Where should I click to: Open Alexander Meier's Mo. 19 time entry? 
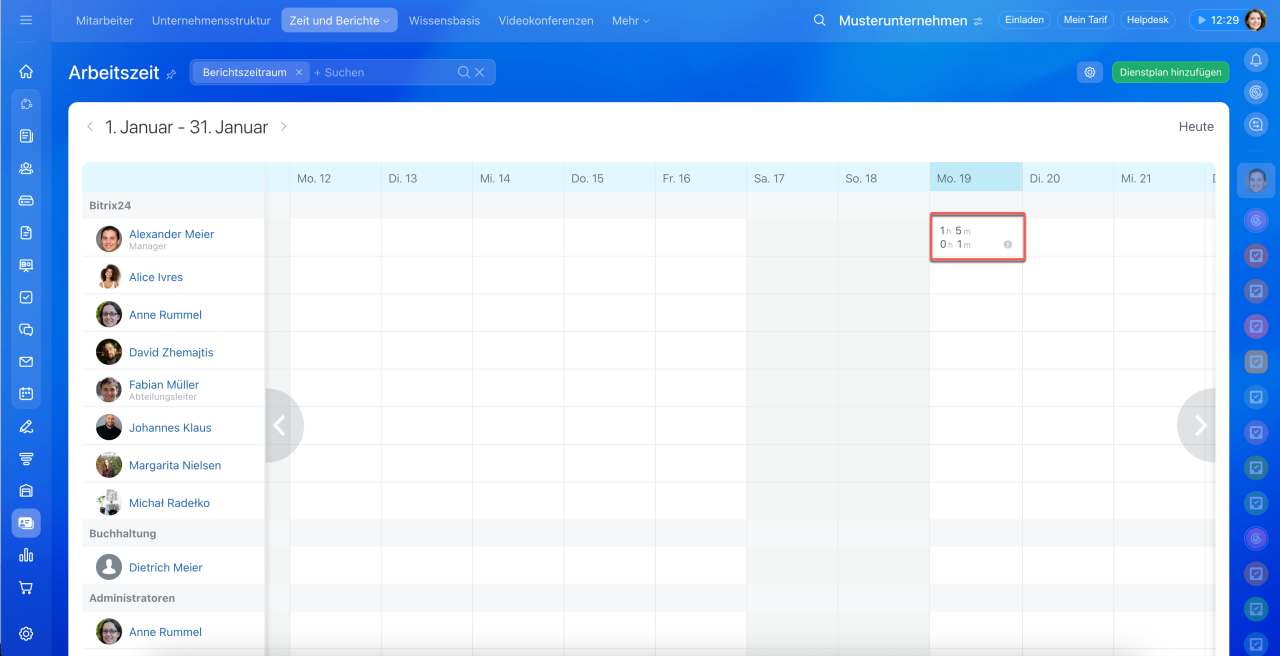[x=976, y=238]
